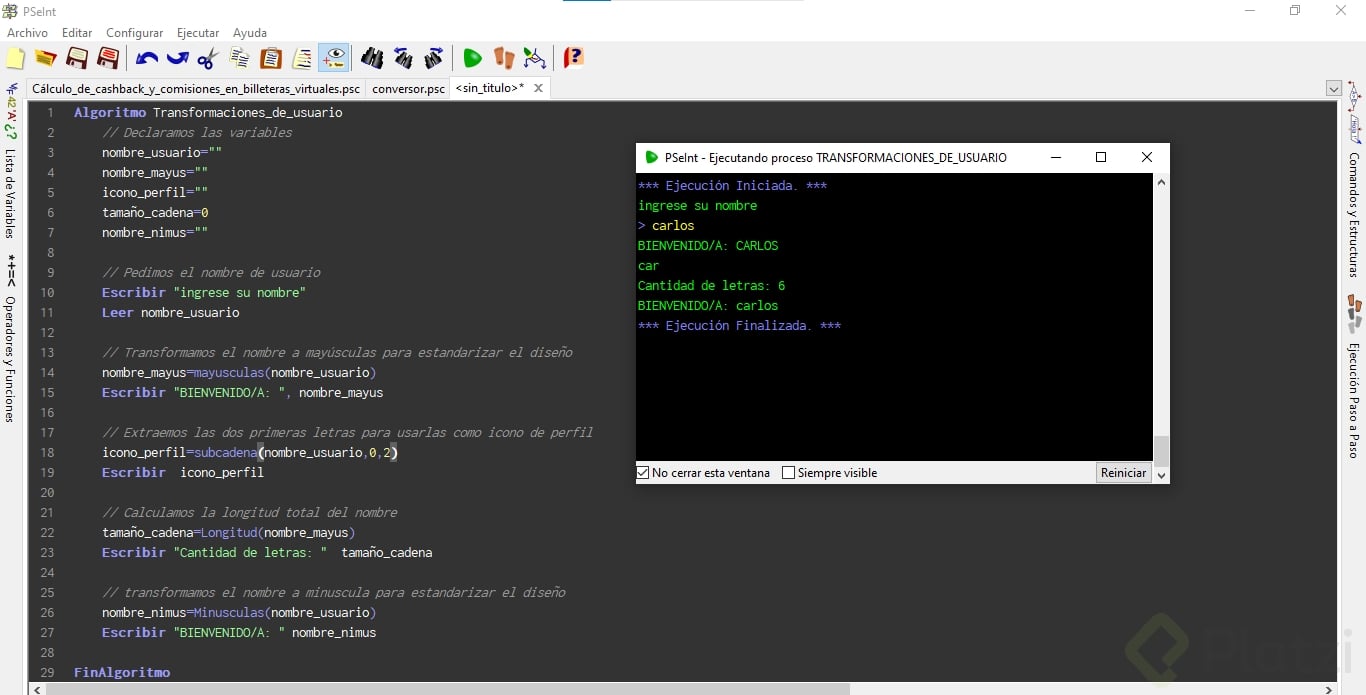Click editor horizontal scrollbar right arrow
Image resolution: width=1366 pixels, height=695 pixels.
click(x=1329, y=689)
